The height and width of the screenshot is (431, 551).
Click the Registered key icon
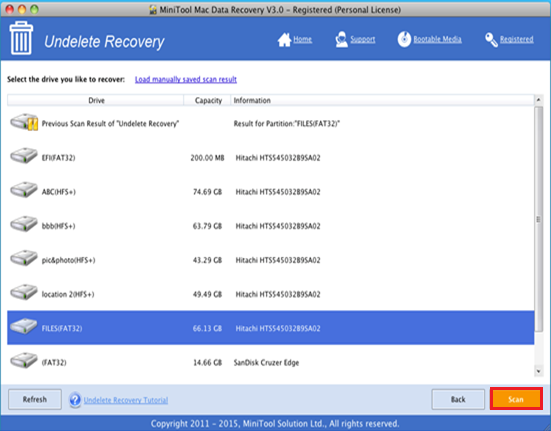tap(491, 40)
